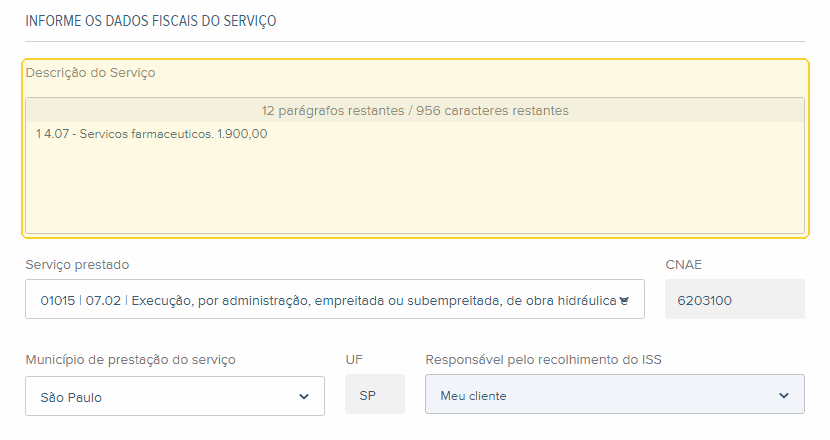This screenshot has height=440, width=830.
Task: Click the 'CNAE' label
Action: tap(683, 265)
